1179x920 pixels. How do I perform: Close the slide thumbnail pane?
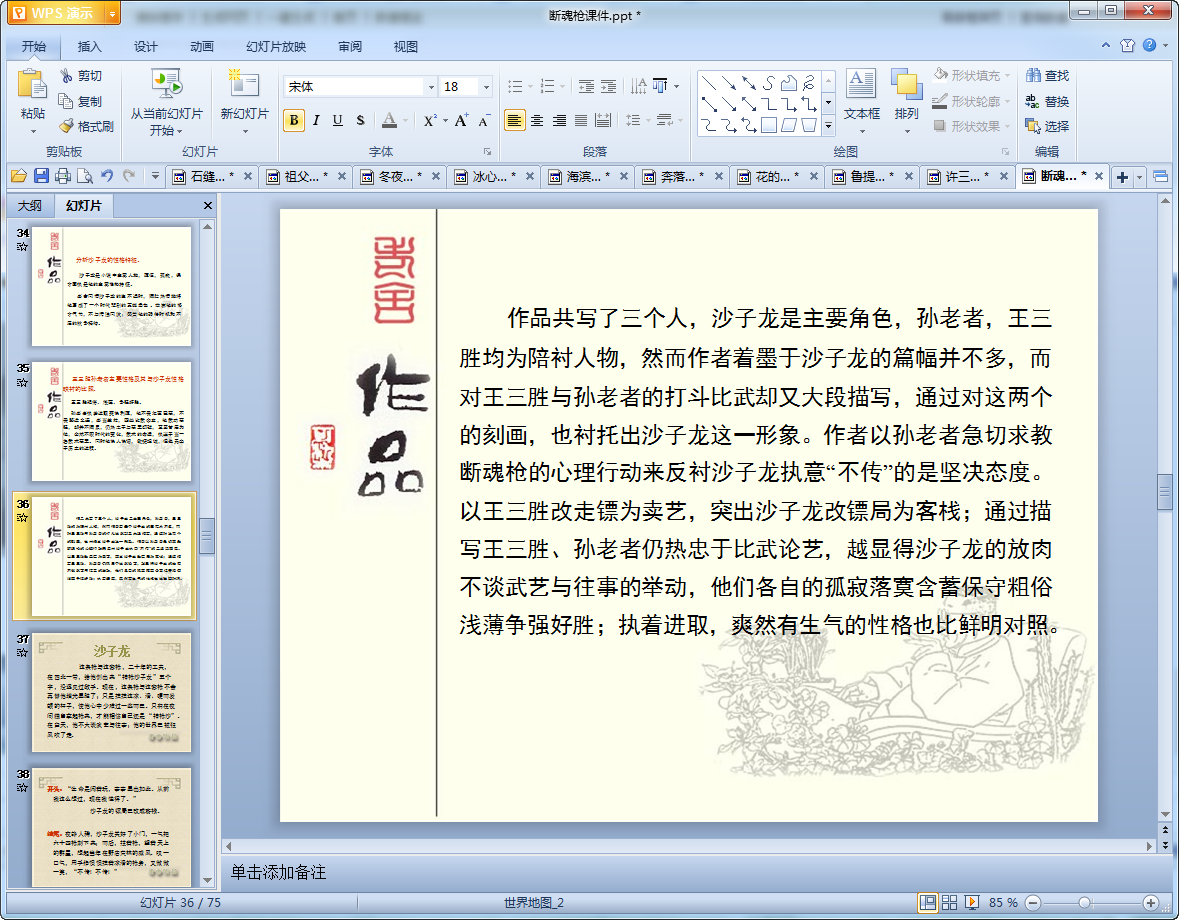coord(208,206)
